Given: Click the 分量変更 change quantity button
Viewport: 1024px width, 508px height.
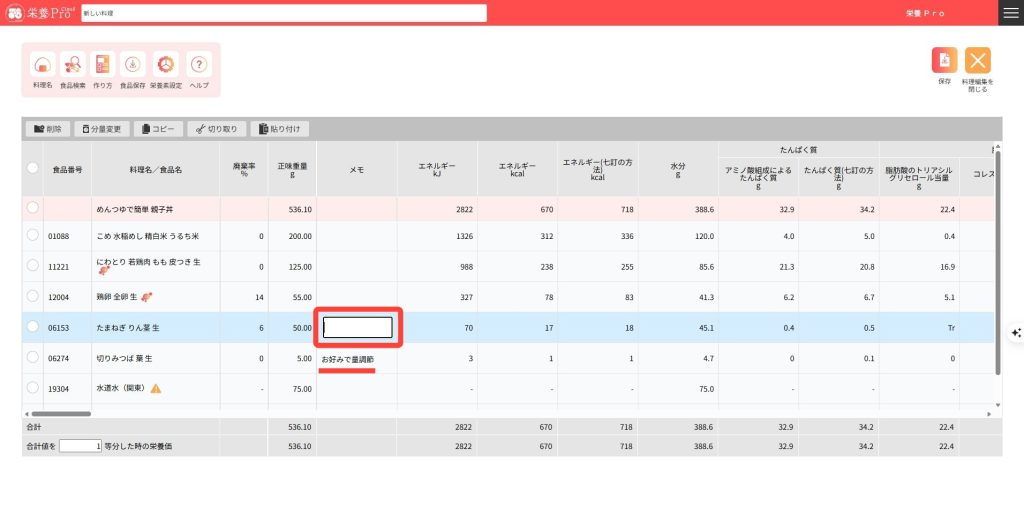Looking at the screenshot, I should pos(102,129).
